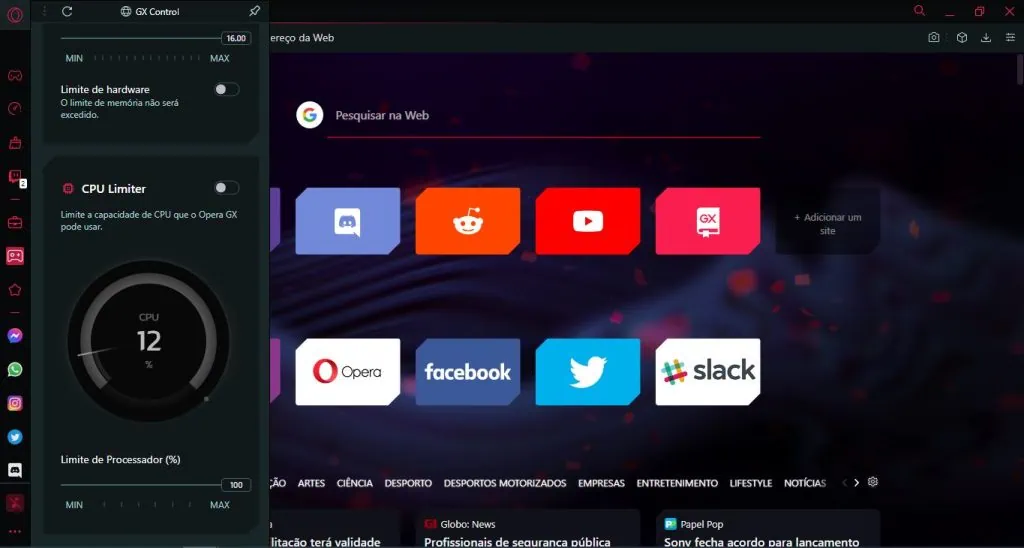Open the Discord speed dial tile

(347, 221)
